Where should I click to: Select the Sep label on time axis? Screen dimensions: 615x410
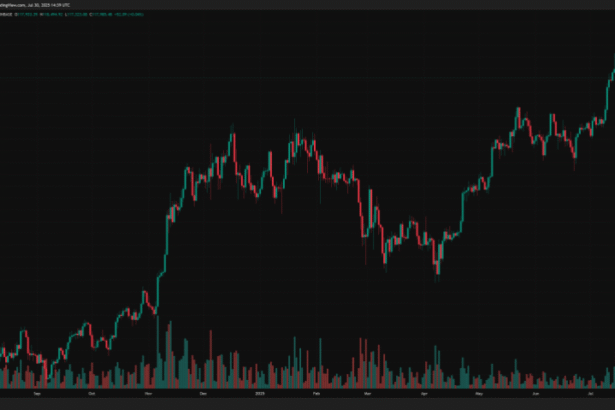38,395
